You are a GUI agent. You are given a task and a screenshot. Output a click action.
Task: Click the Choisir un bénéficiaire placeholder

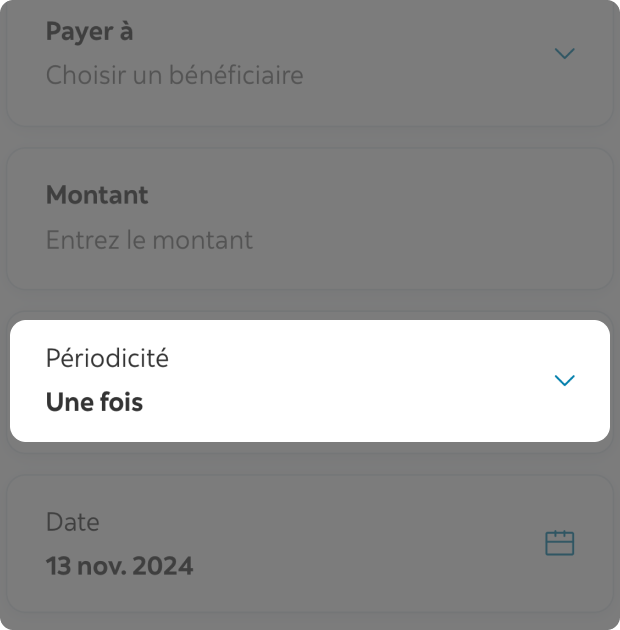[174, 75]
